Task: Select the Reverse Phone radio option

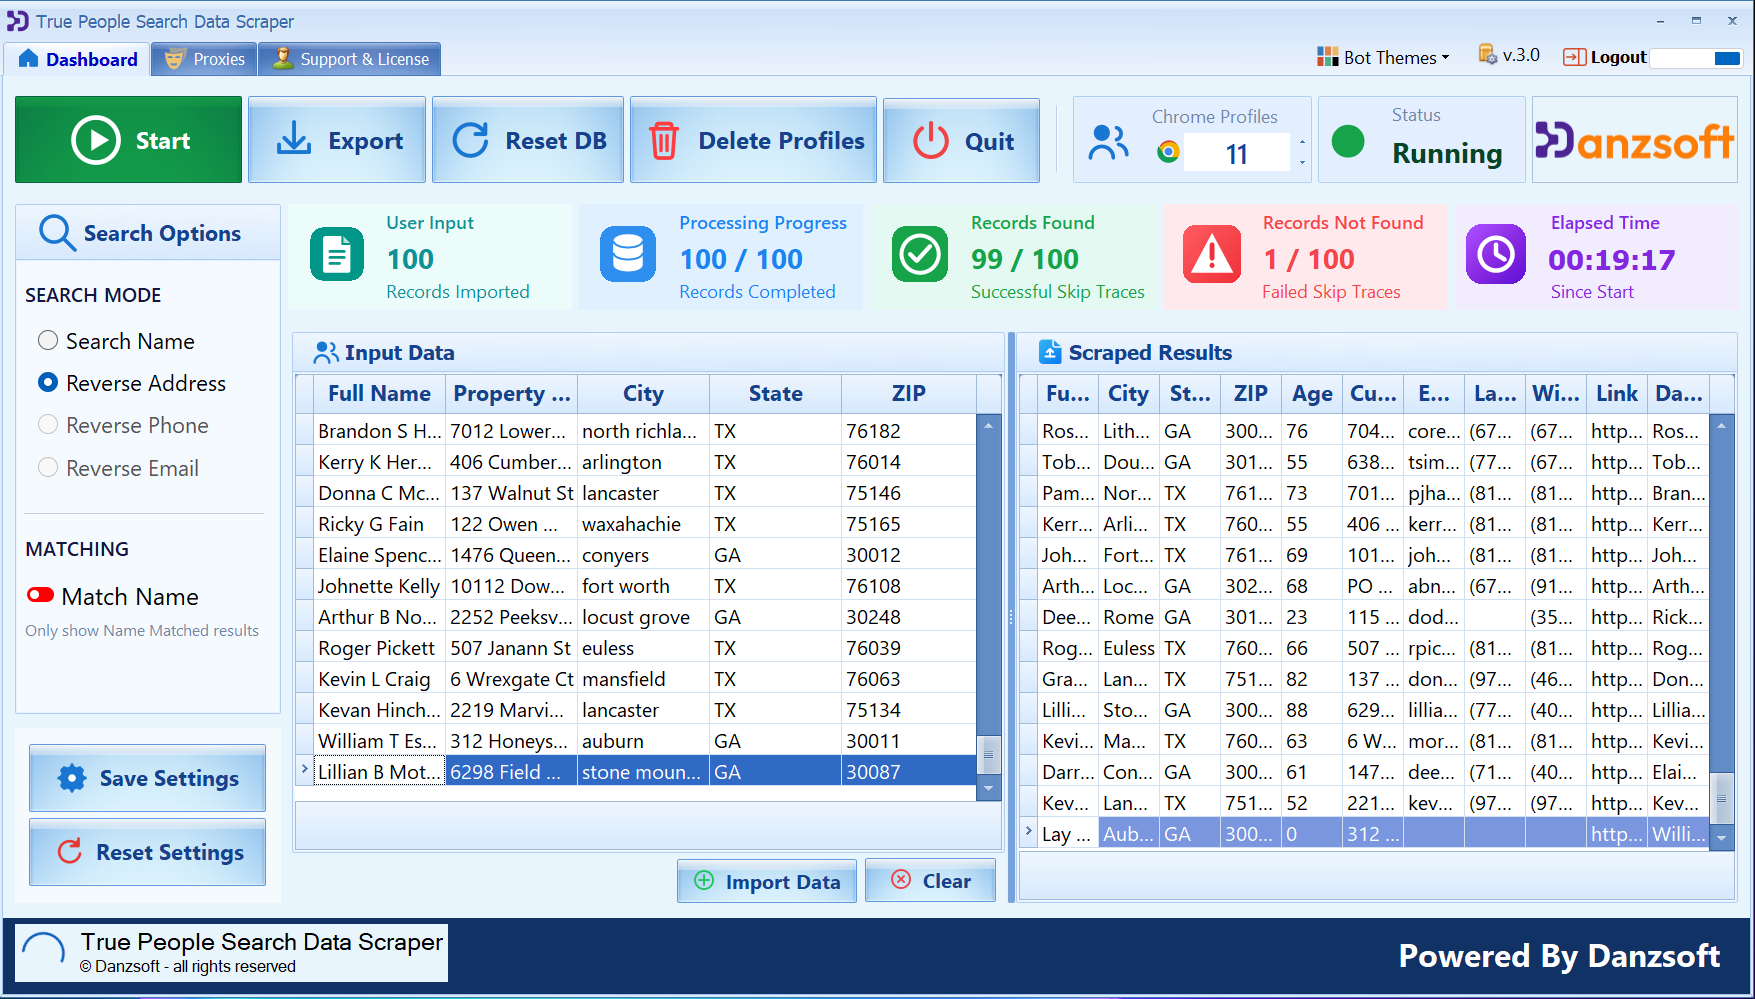Action: point(48,425)
